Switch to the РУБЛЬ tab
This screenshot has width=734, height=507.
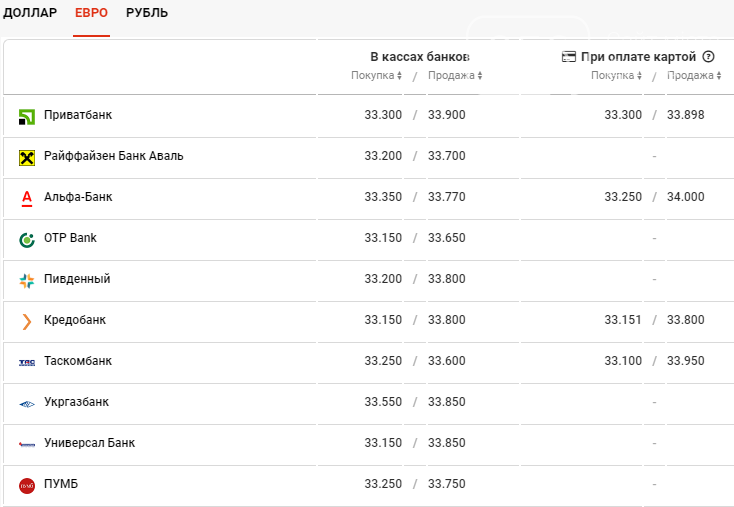pyautogui.click(x=147, y=13)
